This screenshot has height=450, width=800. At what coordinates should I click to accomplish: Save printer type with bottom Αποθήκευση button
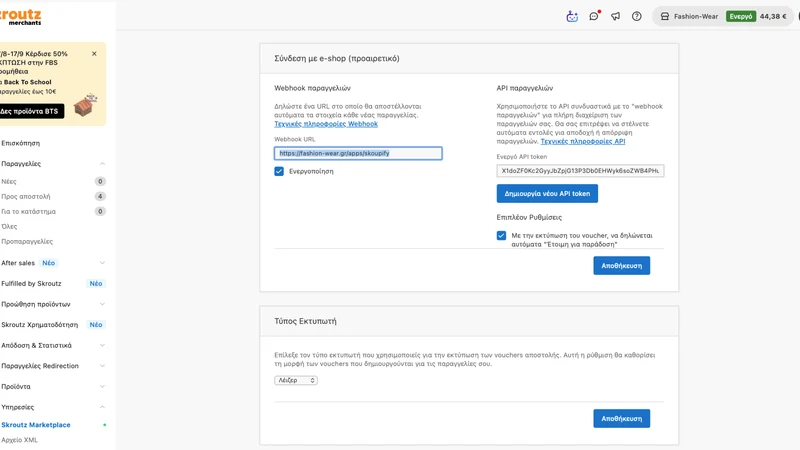pyautogui.click(x=621, y=418)
